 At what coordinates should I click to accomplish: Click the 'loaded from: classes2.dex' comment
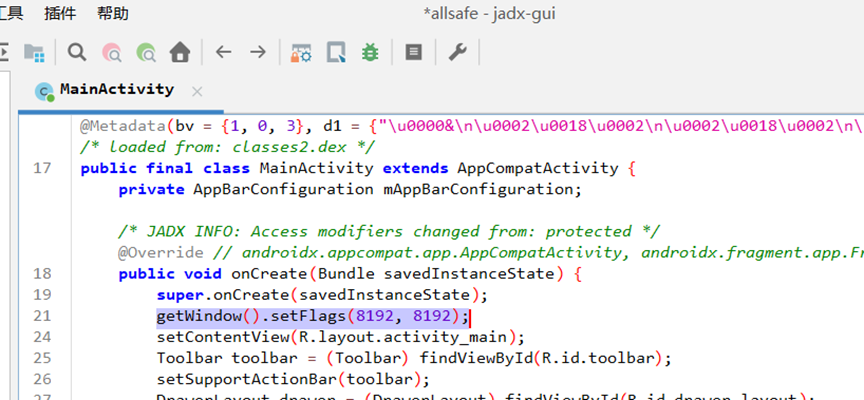coord(228,147)
